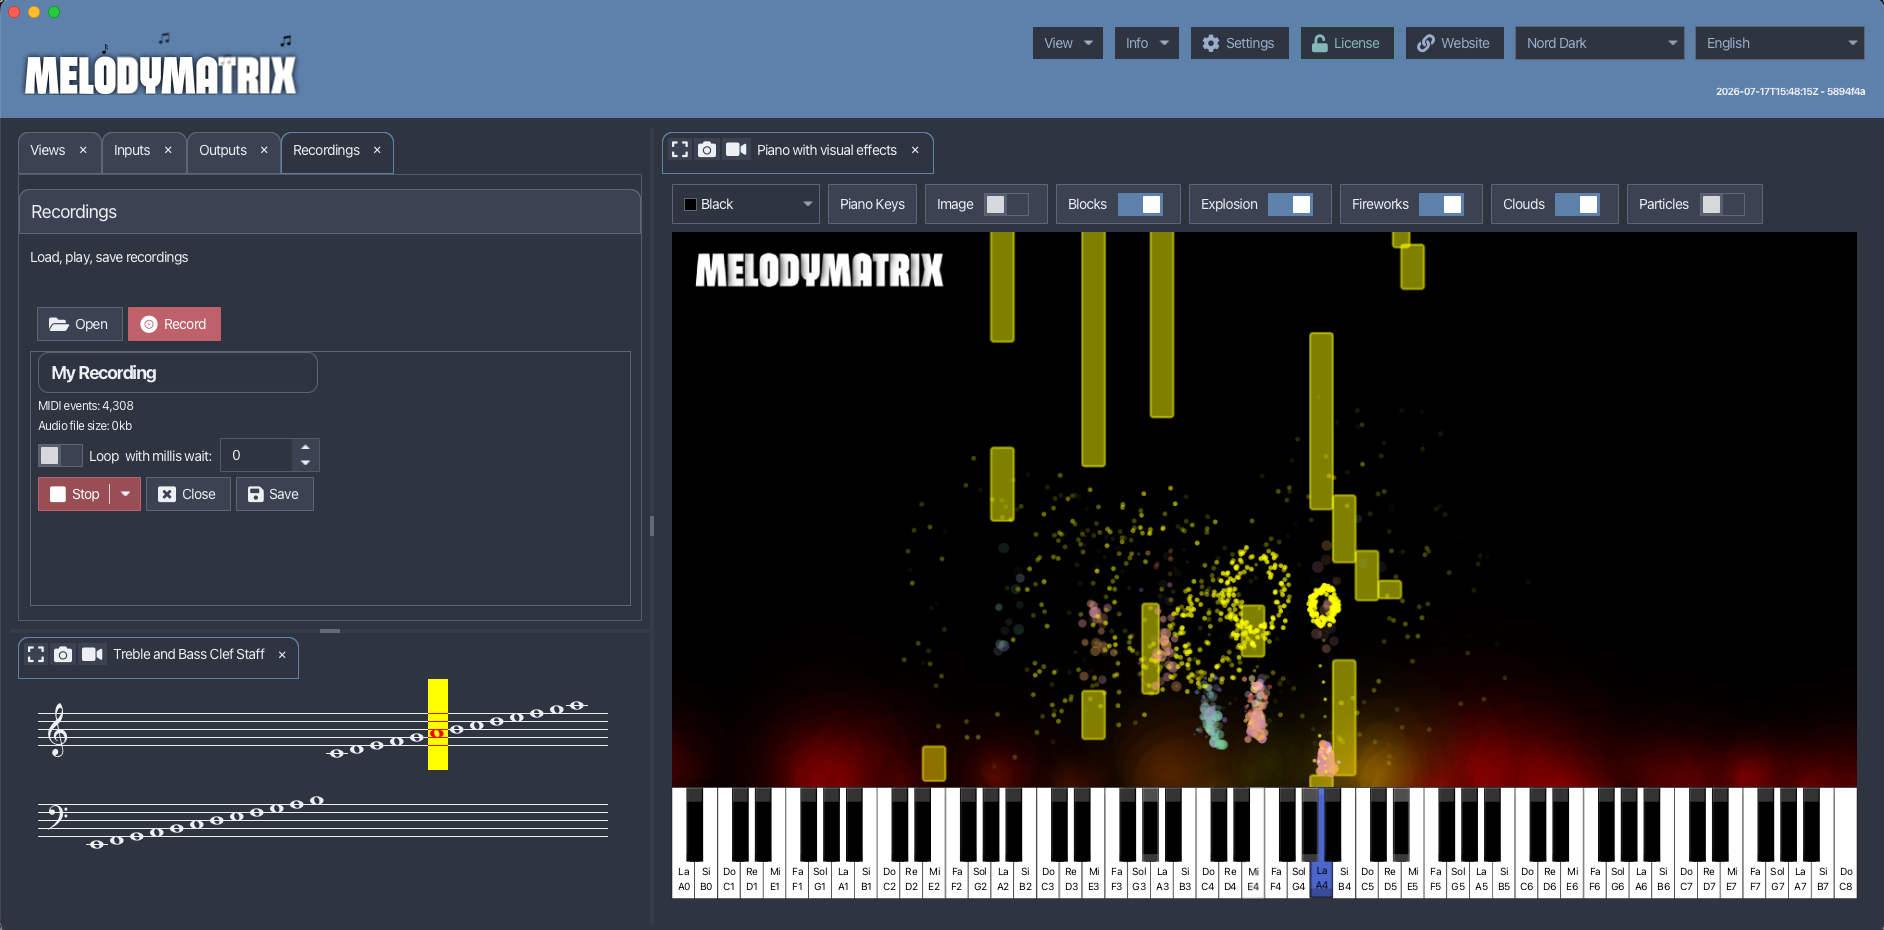The width and height of the screenshot is (1884, 930).
Task: Close the Inputs tab
Action: (168, 150)
